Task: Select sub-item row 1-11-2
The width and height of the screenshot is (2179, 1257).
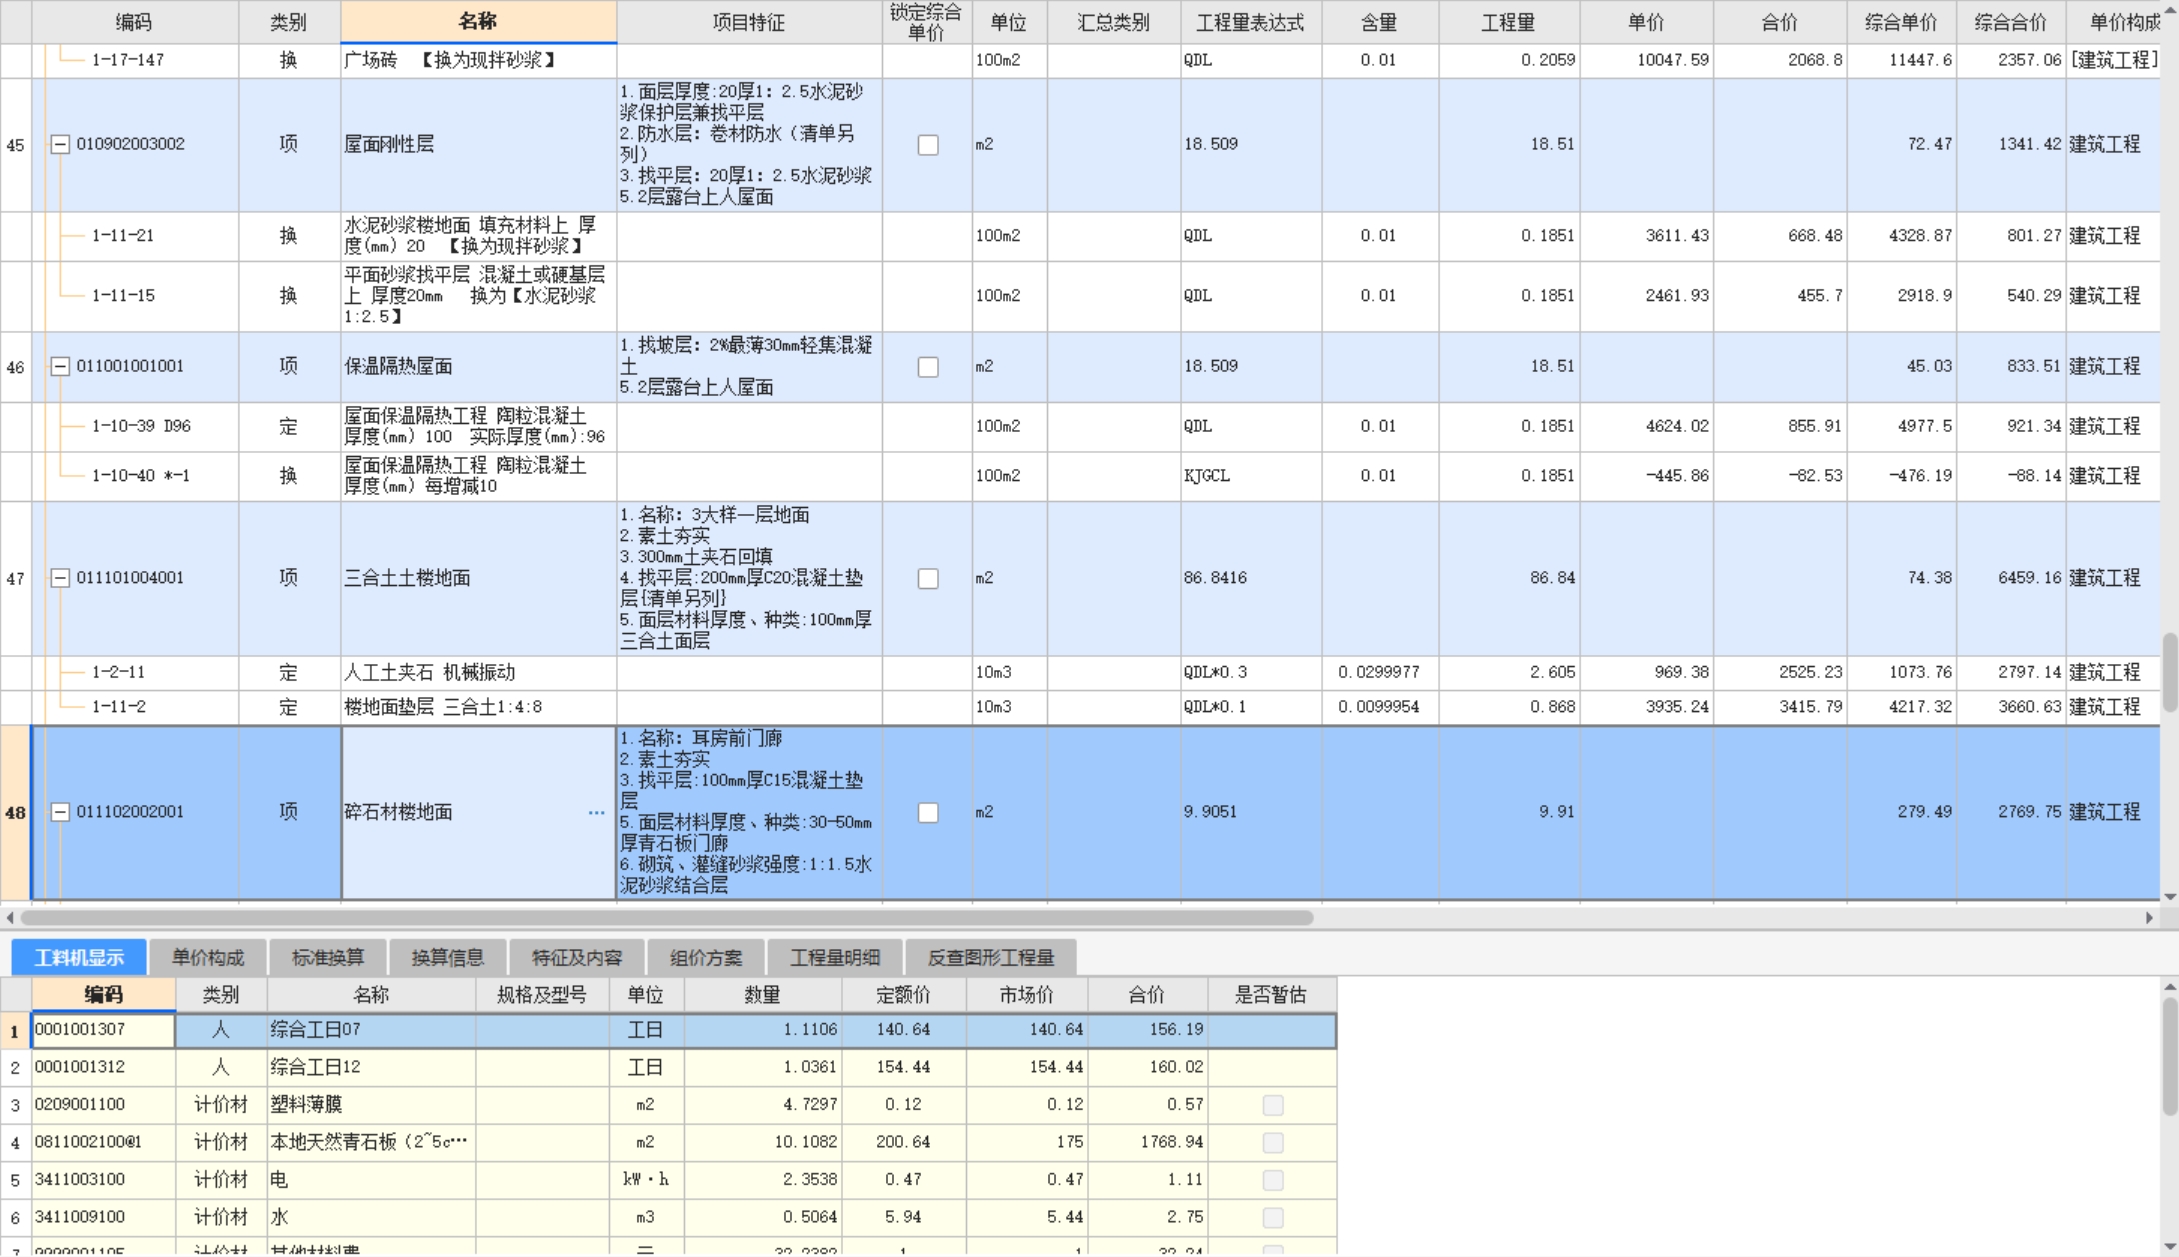Action: (1080, 707)
